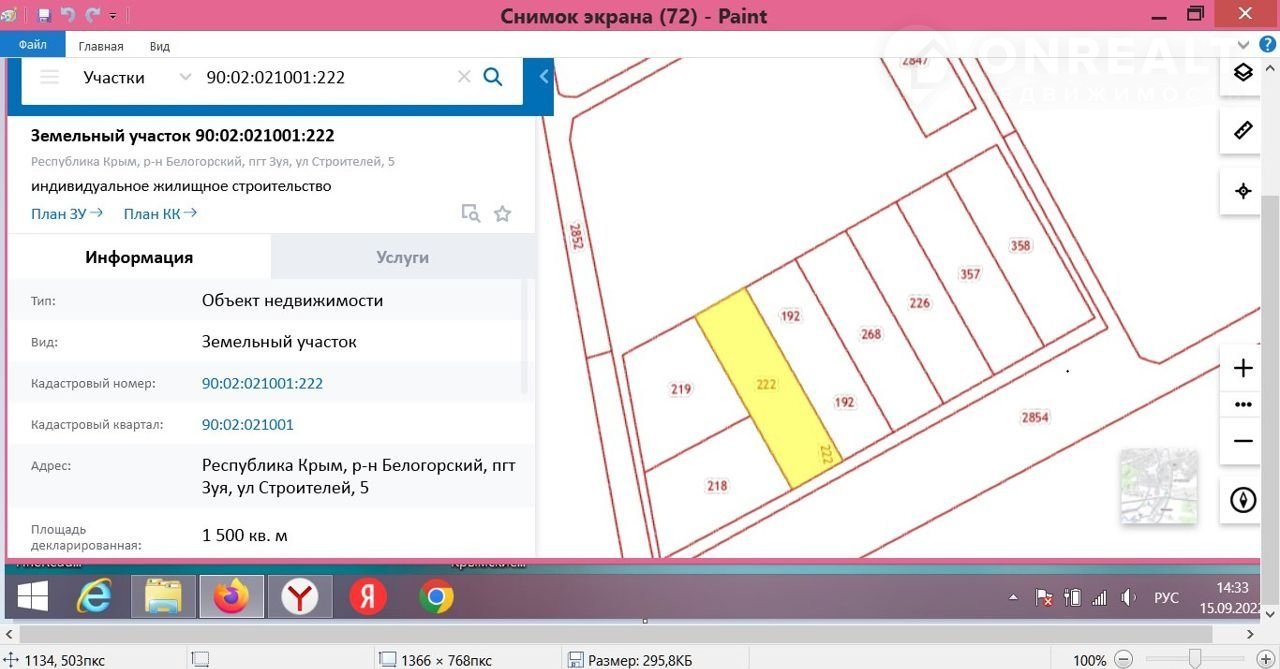Viewport: 1280px width, 669px height.
Task: Open Yandex Browser from the taskbar
Action: 299,597
